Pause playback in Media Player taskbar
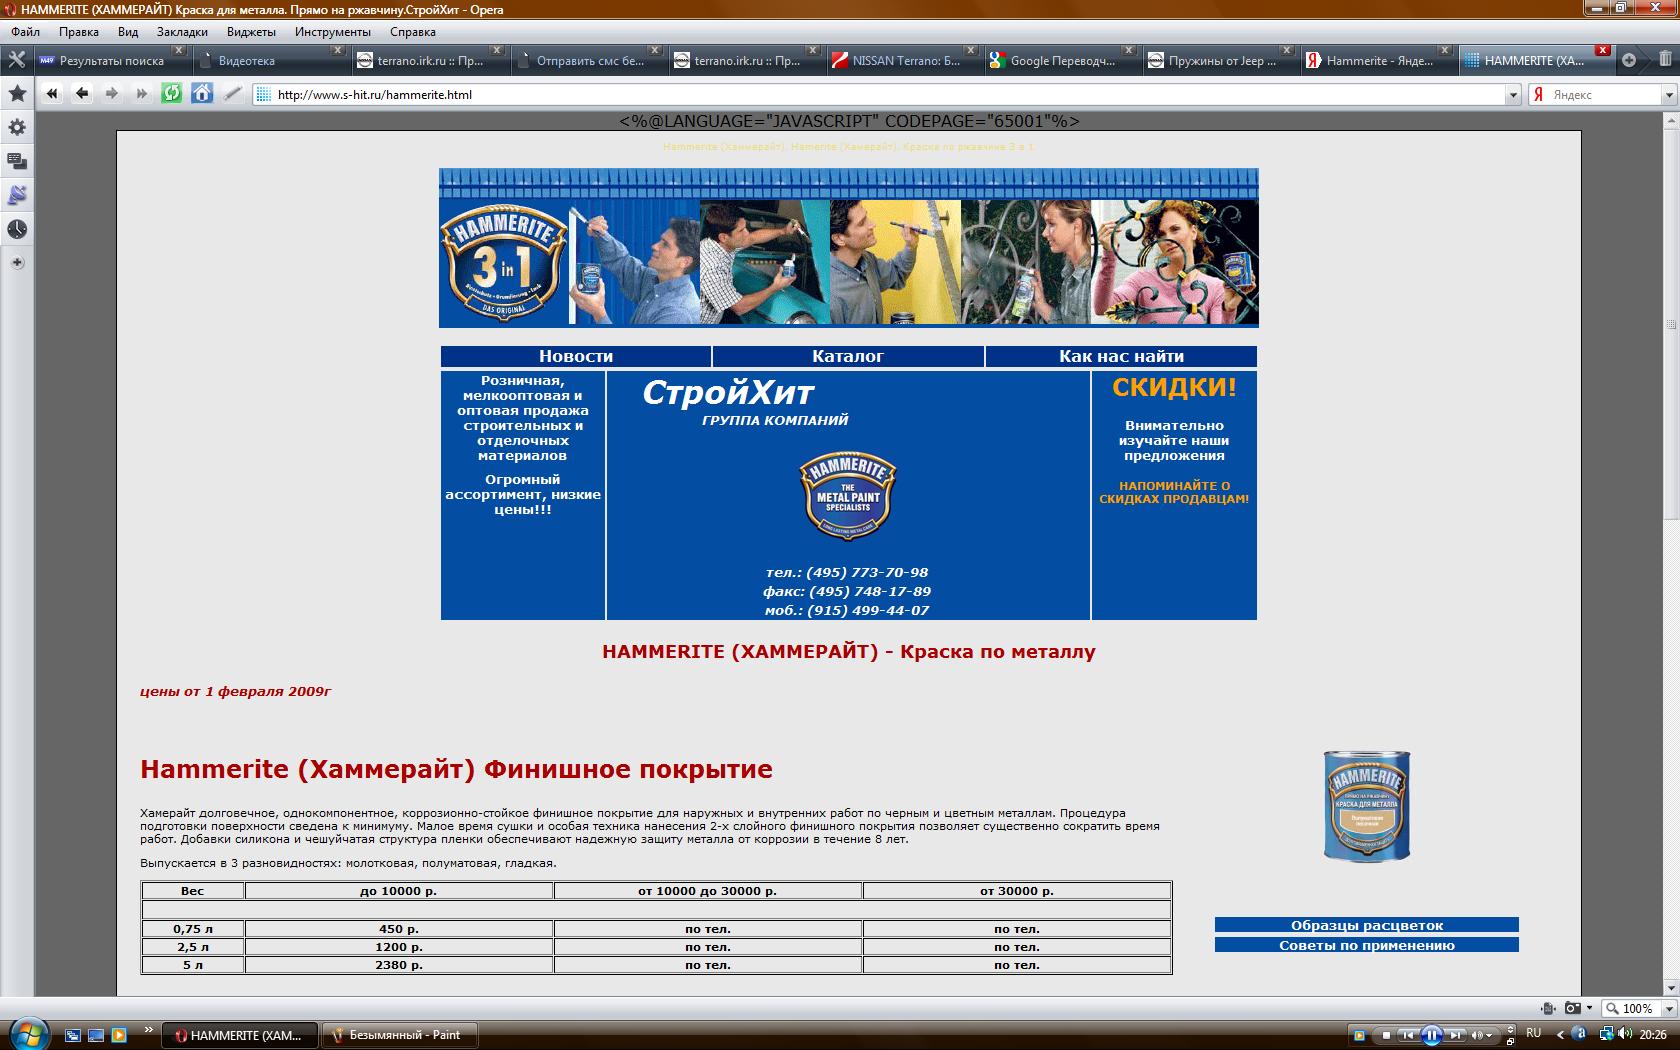 coord(1431,1035)
